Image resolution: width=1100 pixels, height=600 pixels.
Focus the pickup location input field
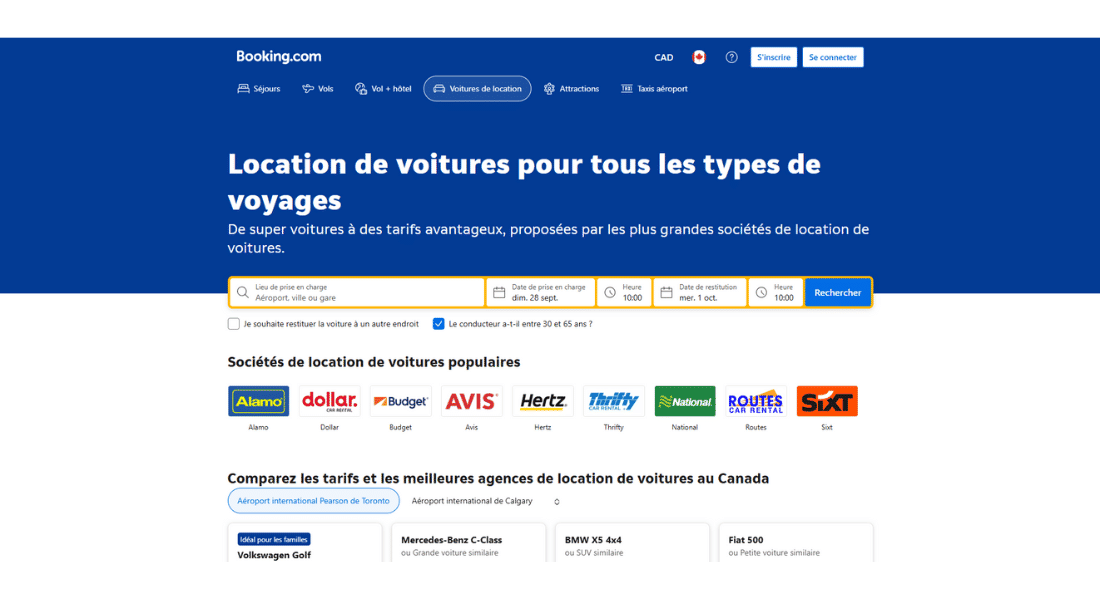tap(365, 292)
